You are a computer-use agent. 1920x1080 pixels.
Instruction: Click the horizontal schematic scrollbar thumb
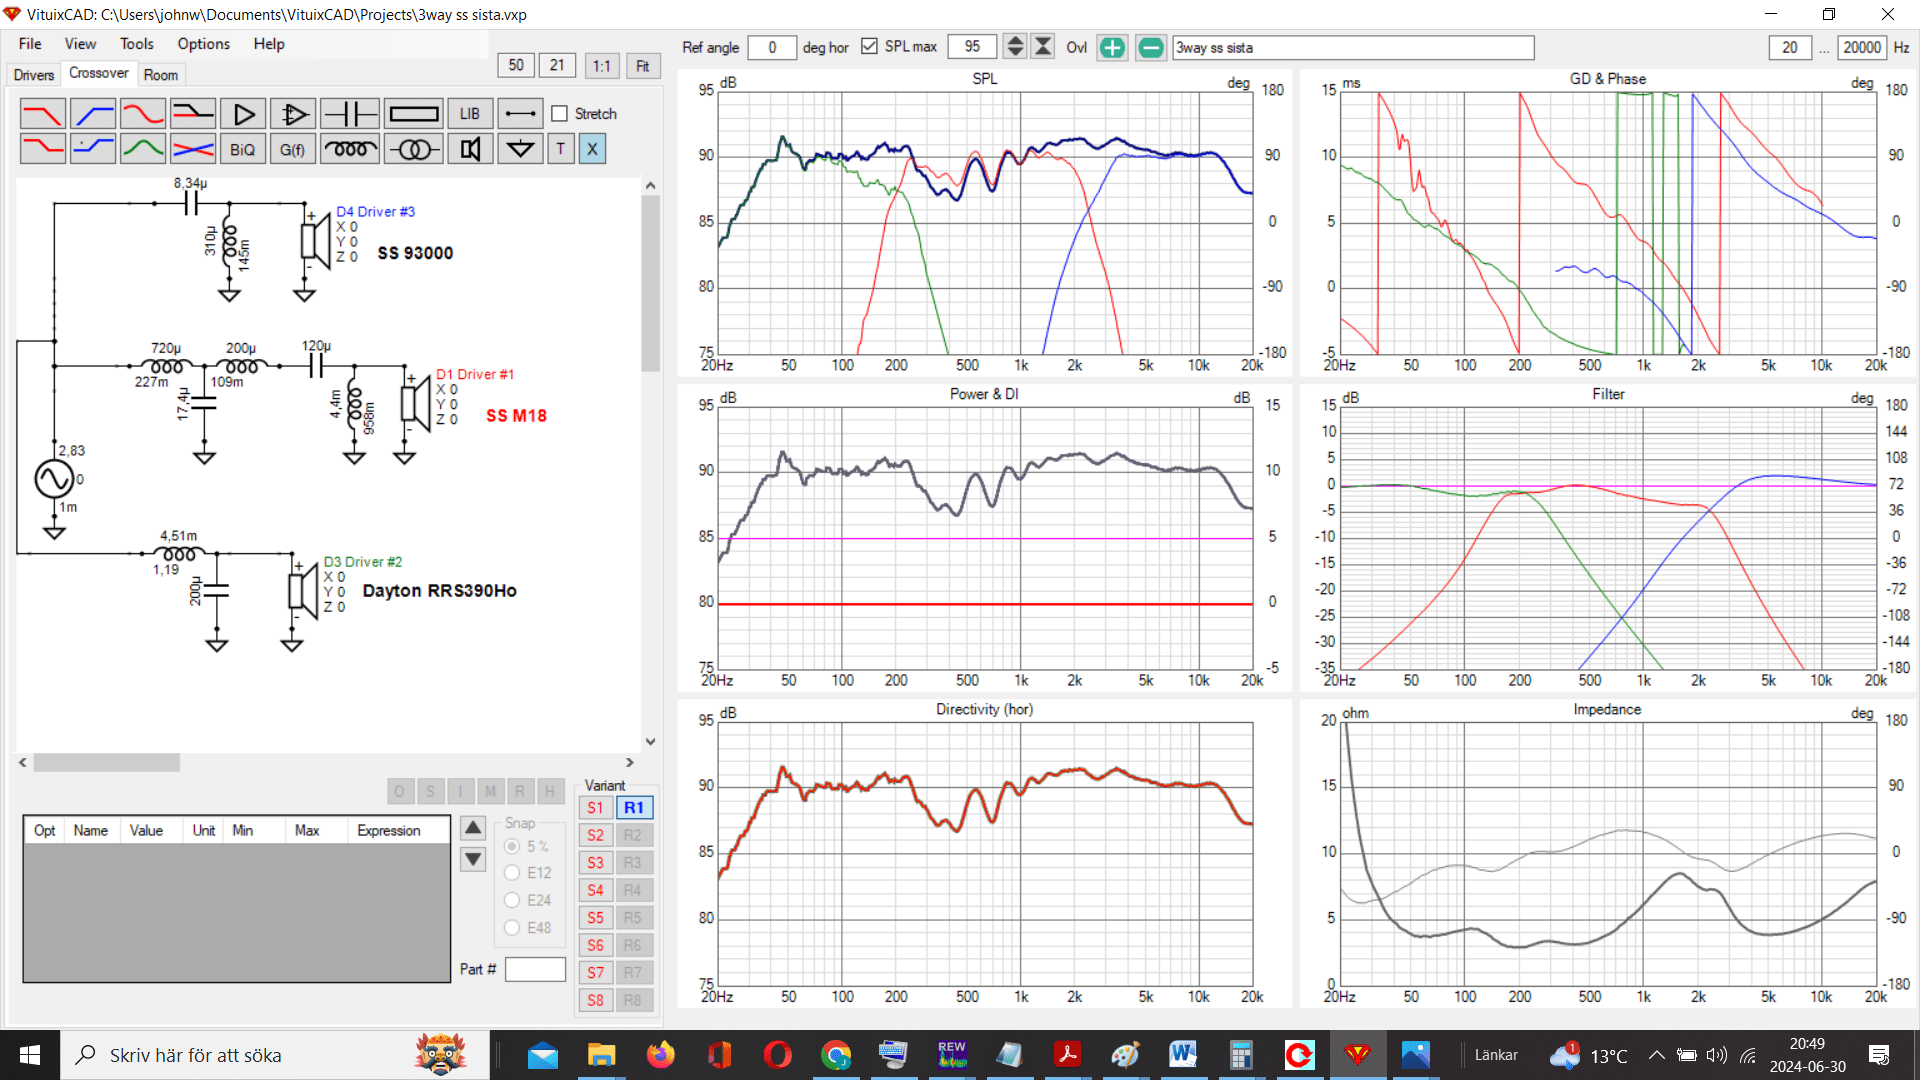pyautogui.click(x=107, y=763)
